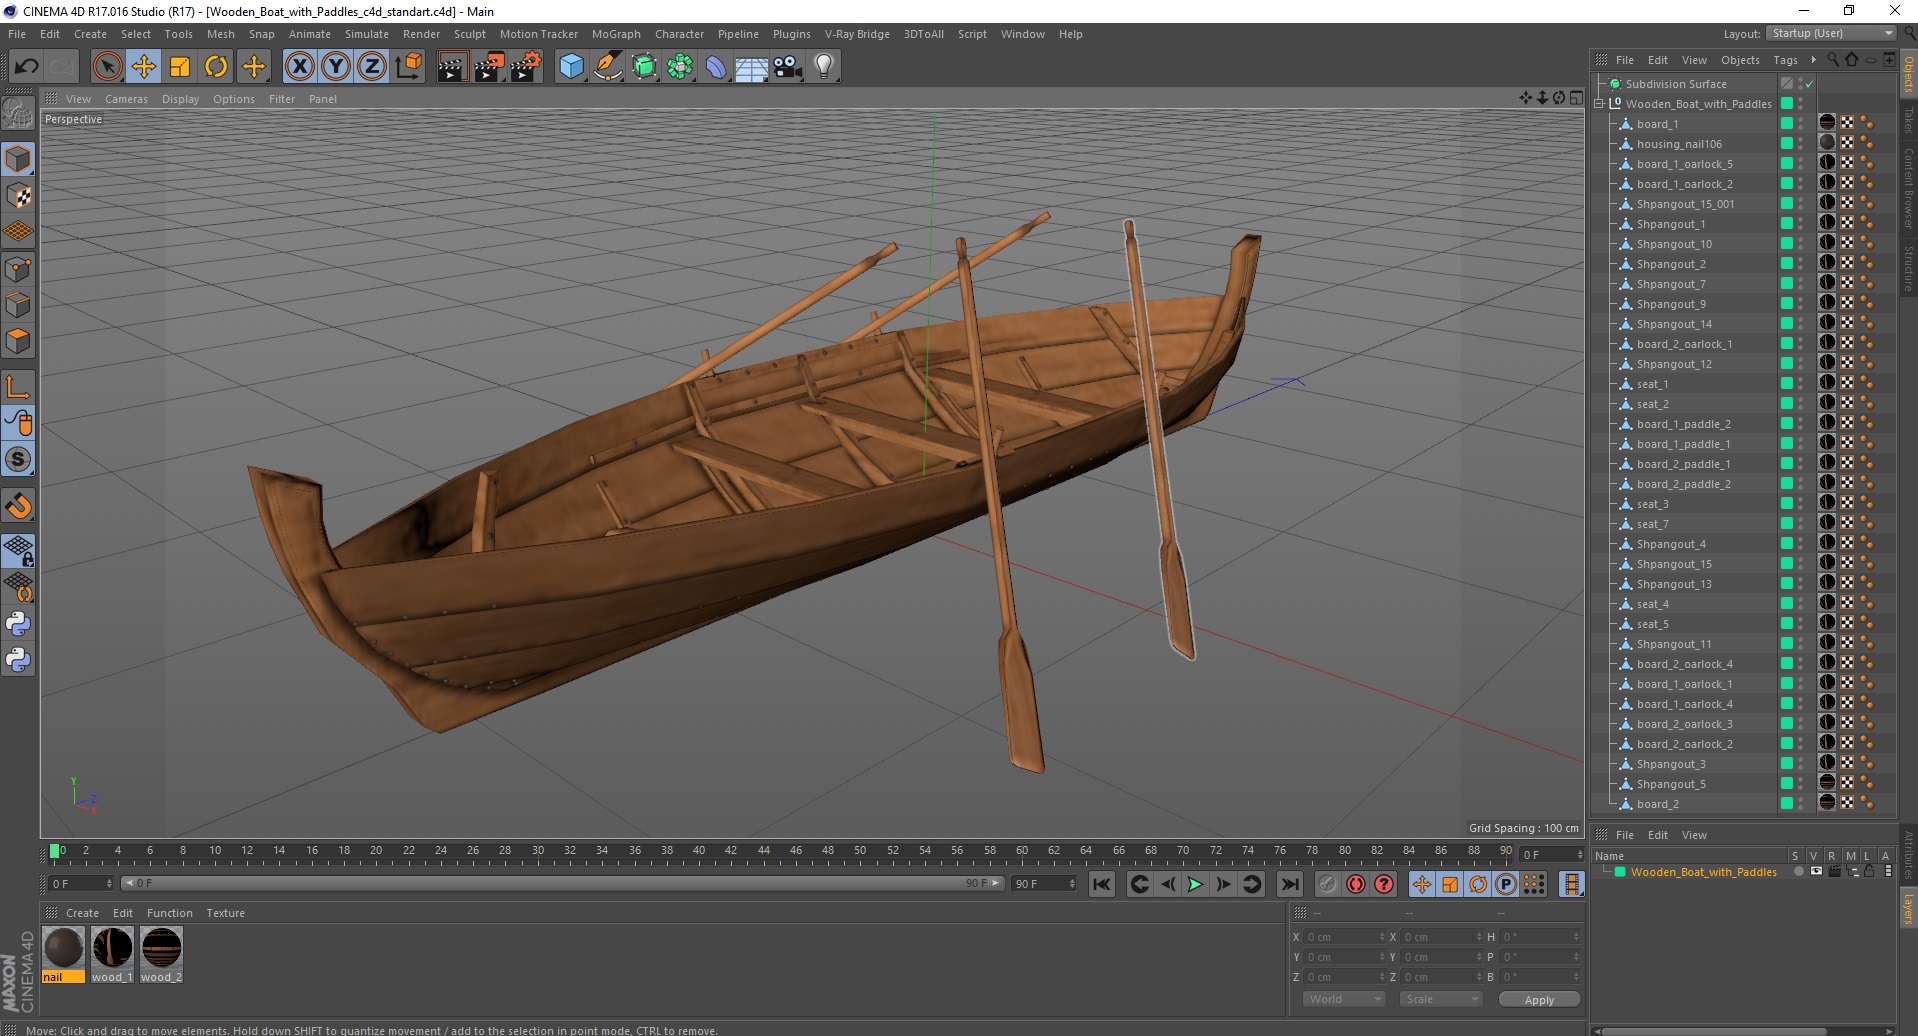Switch to Edges mode
The height and width of the screenshot is (1036, 1918).
18,305
